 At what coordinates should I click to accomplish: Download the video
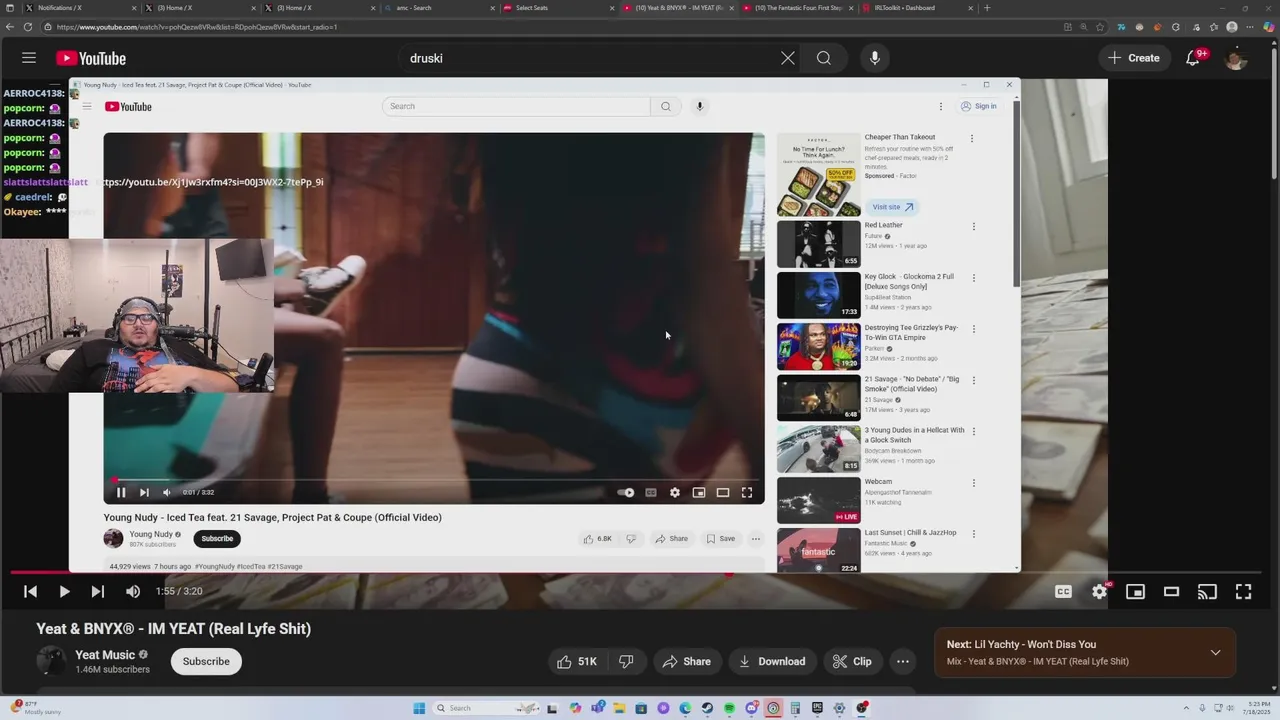coord(772,661)
